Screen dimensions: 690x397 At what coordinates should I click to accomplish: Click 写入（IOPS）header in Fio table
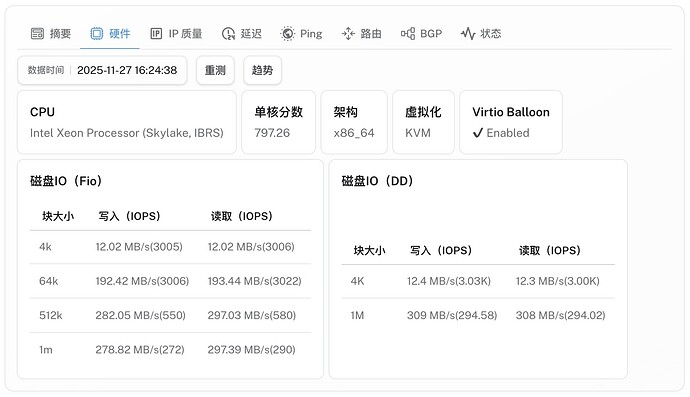click(129, 216)
